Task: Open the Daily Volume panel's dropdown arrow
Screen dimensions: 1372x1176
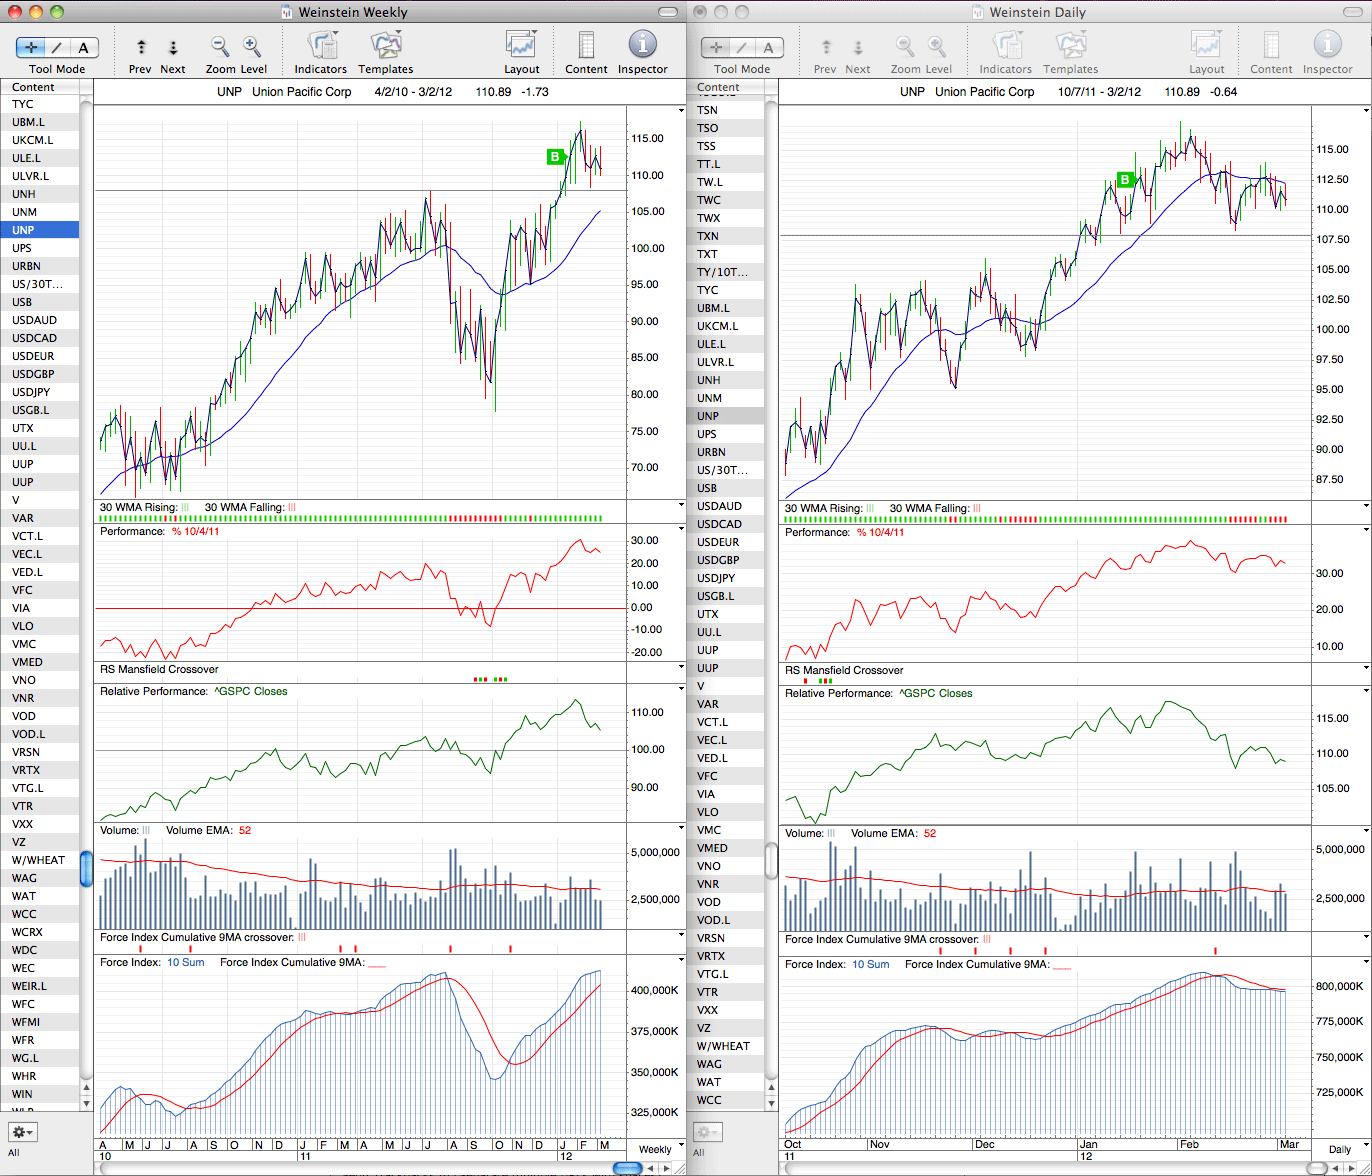Action: click(x=1366, y=831)
